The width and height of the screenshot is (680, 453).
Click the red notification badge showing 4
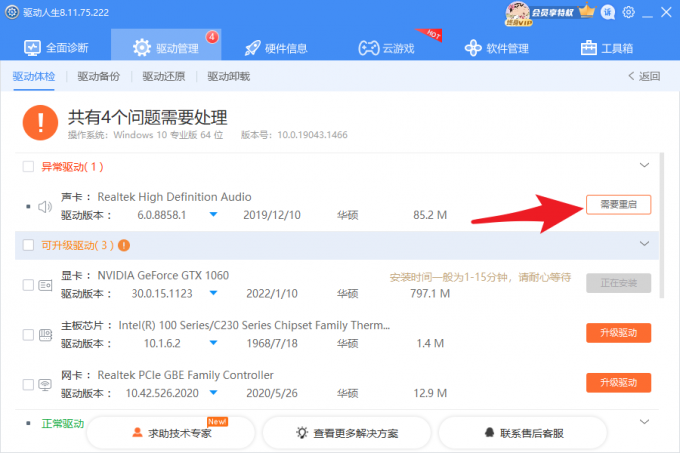pos(212,37)
